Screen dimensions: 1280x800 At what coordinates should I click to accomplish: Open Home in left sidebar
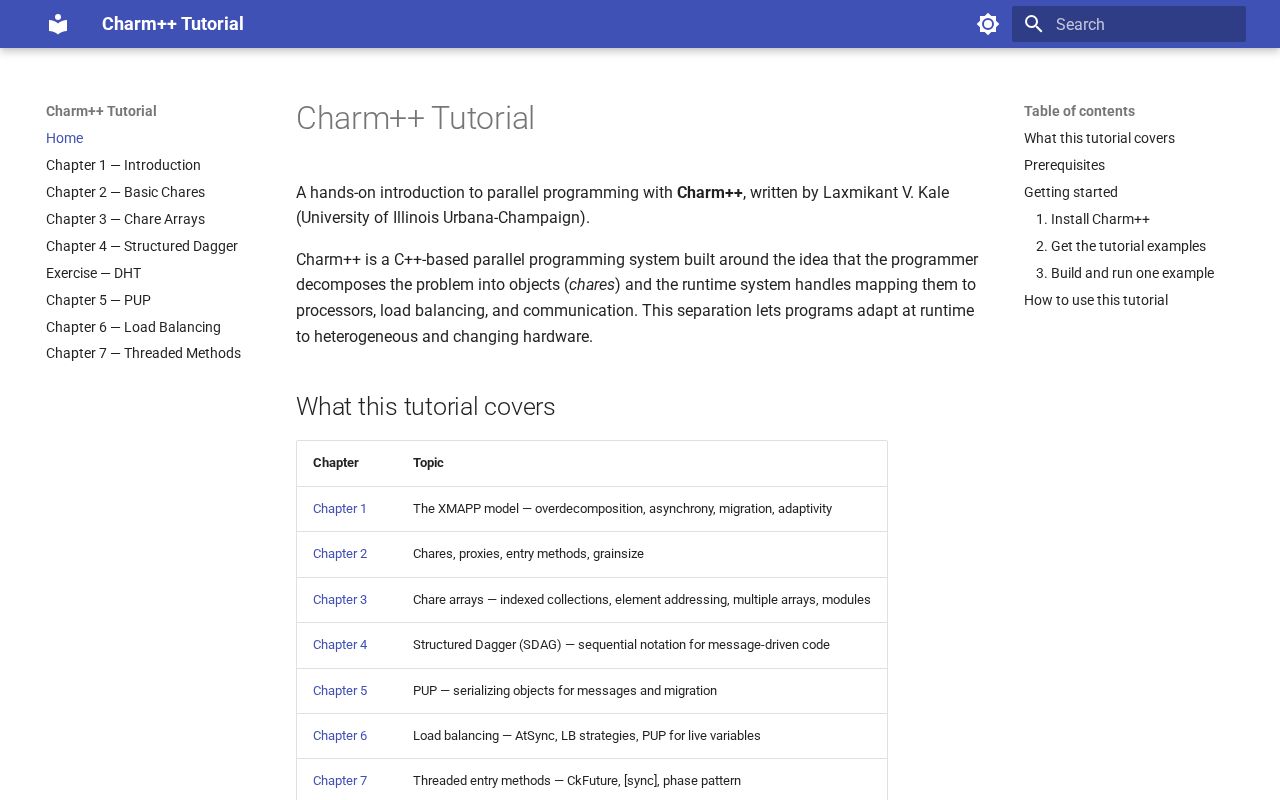coord(64,138)
